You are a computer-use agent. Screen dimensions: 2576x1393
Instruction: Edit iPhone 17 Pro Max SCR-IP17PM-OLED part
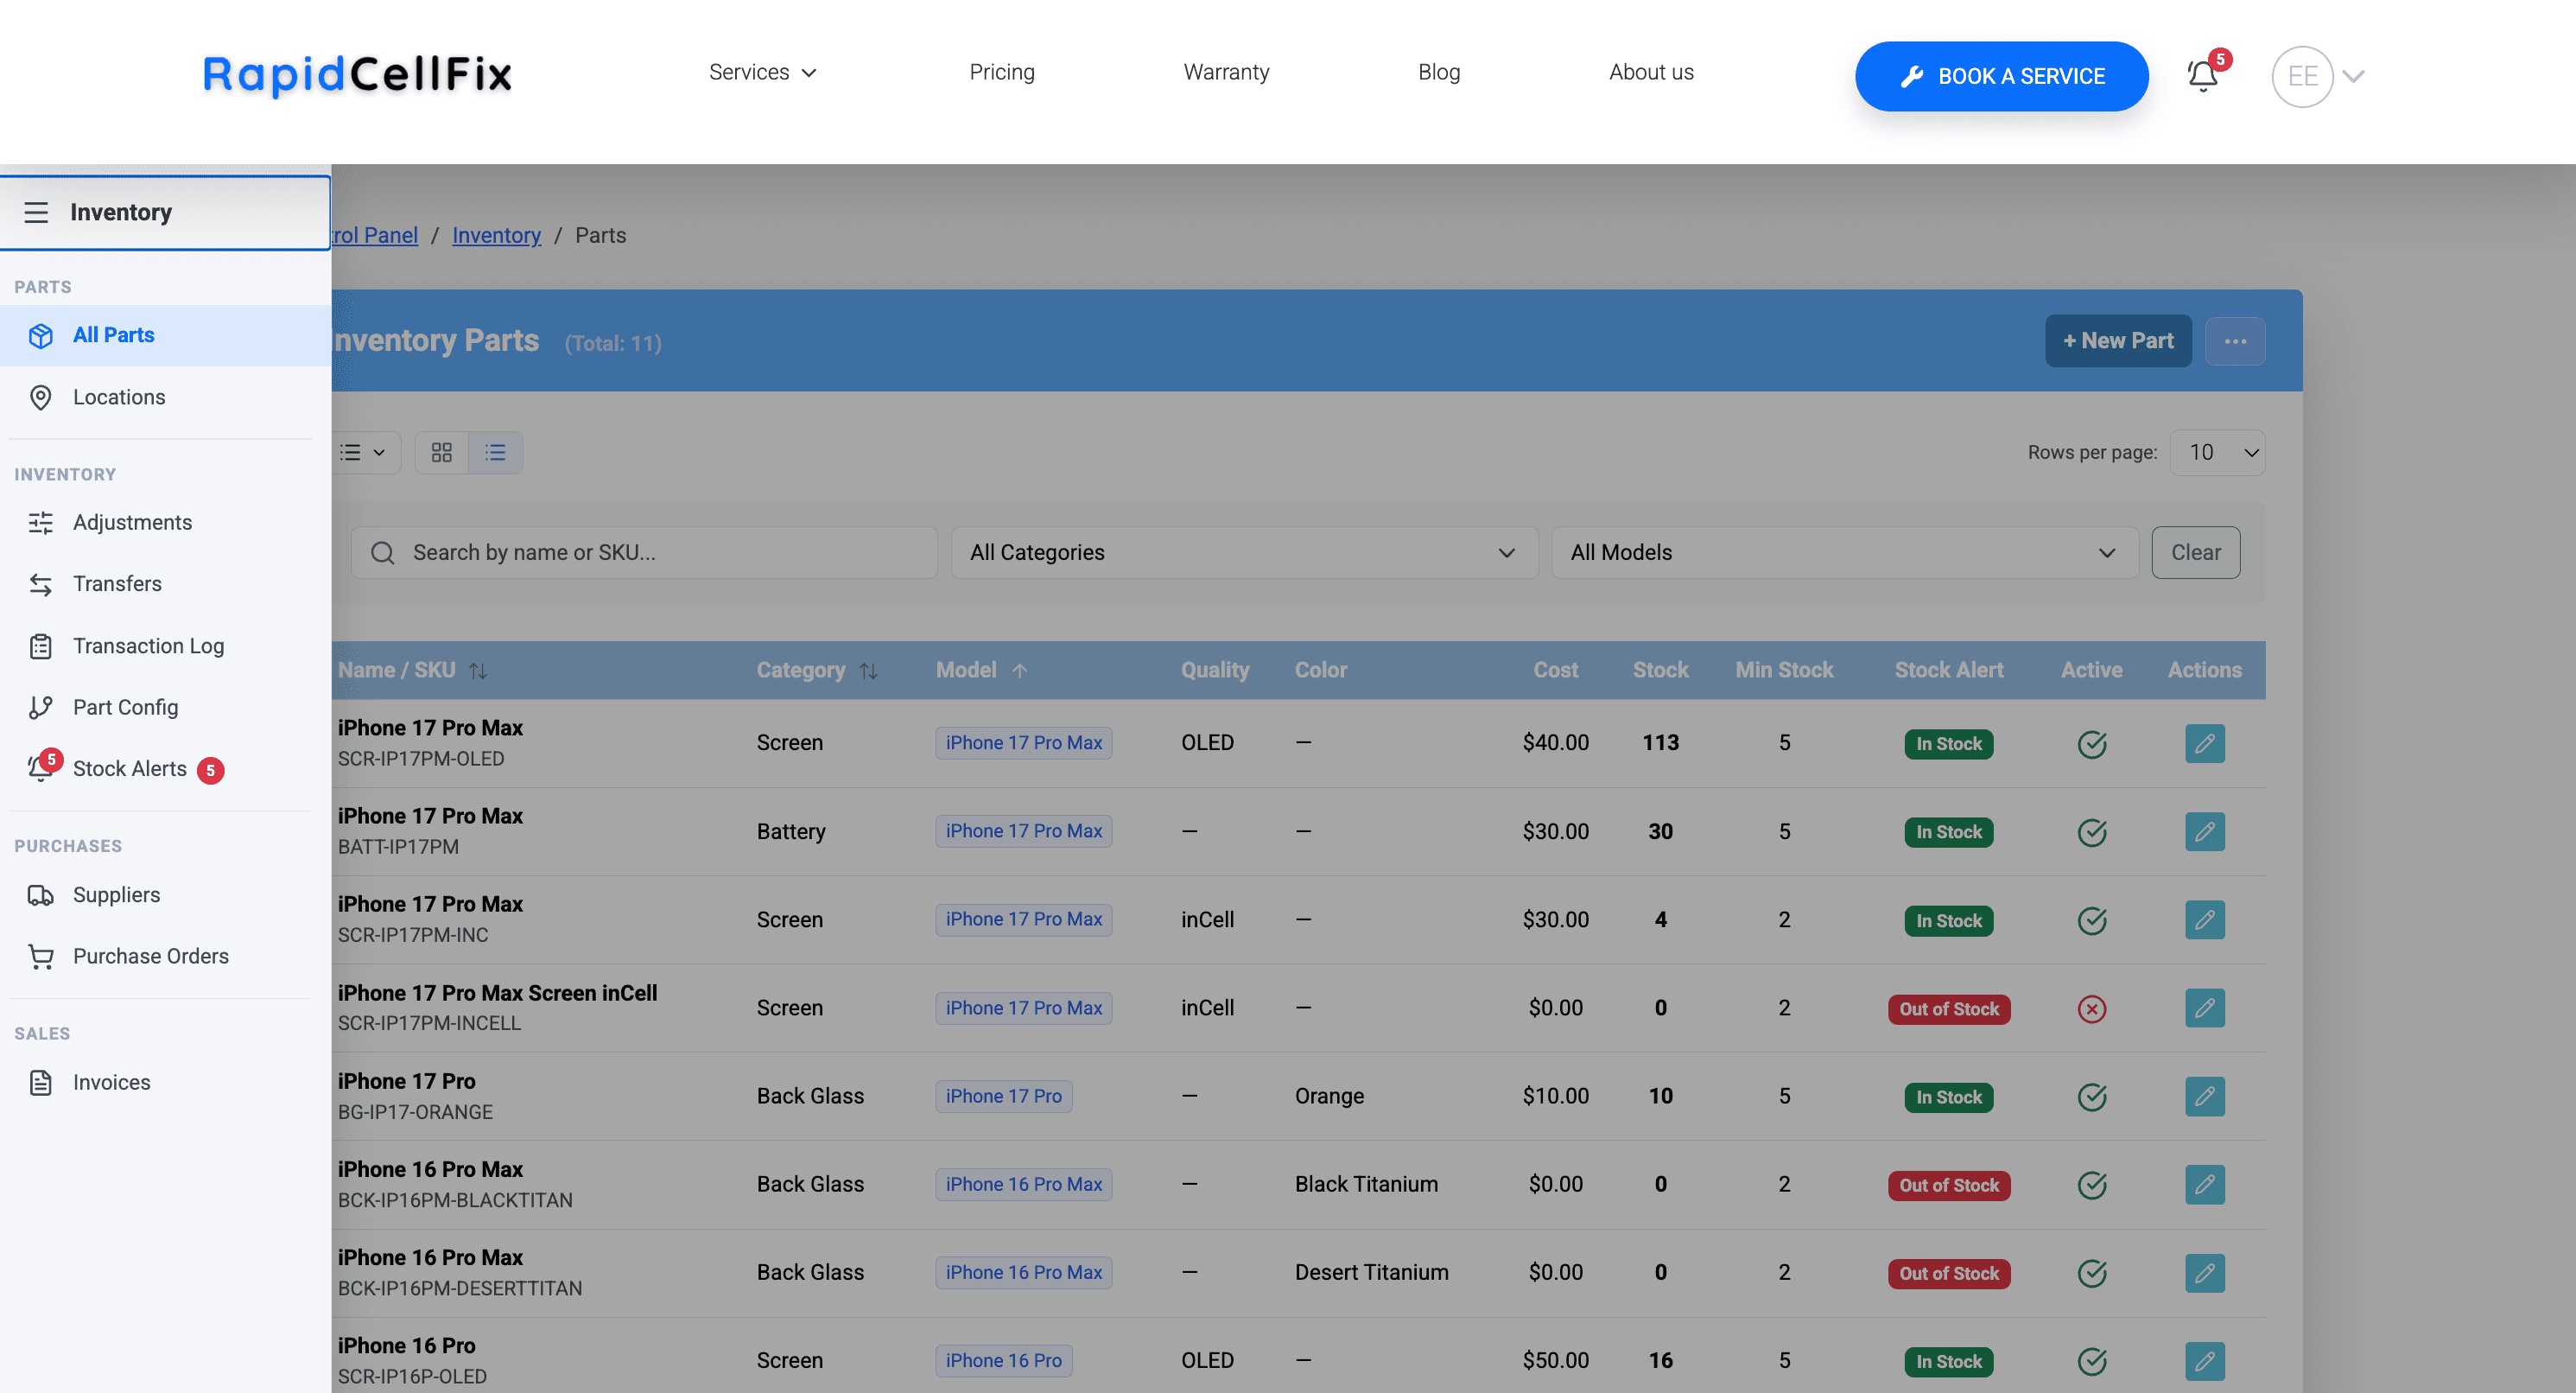(x=2204, y=744)
